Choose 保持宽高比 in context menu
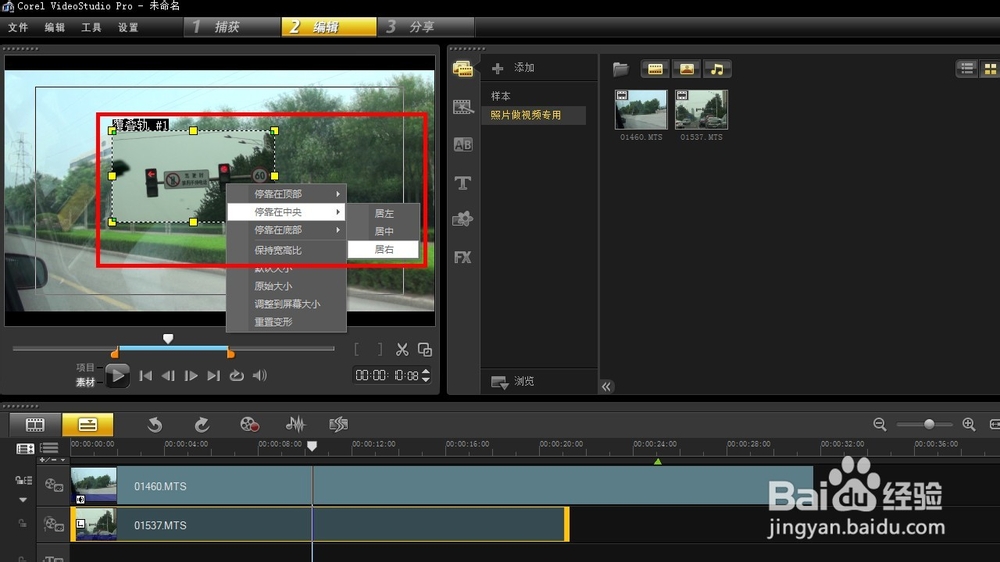Viewport: 1000px width, 562px height. tap(287, 250)
